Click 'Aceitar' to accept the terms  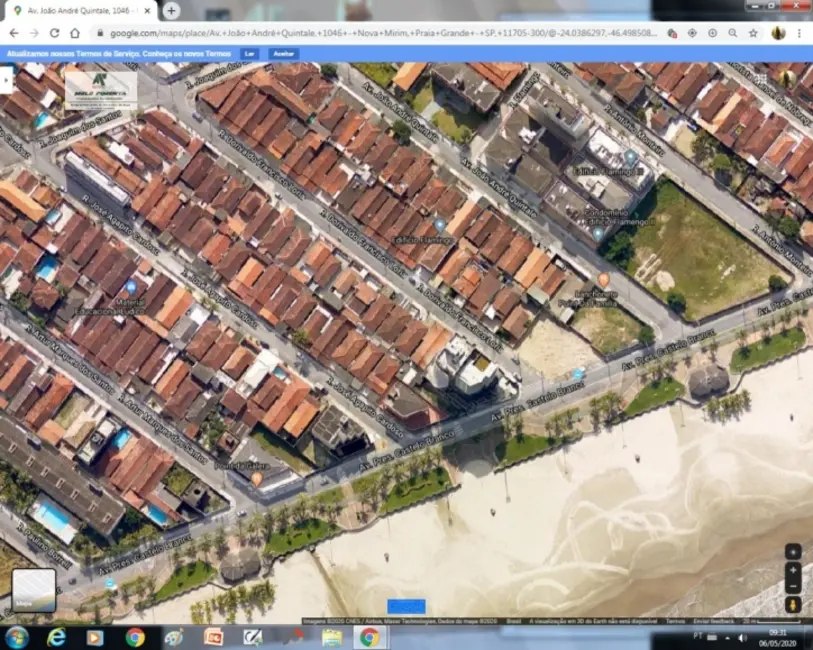(x=284, y=53)
